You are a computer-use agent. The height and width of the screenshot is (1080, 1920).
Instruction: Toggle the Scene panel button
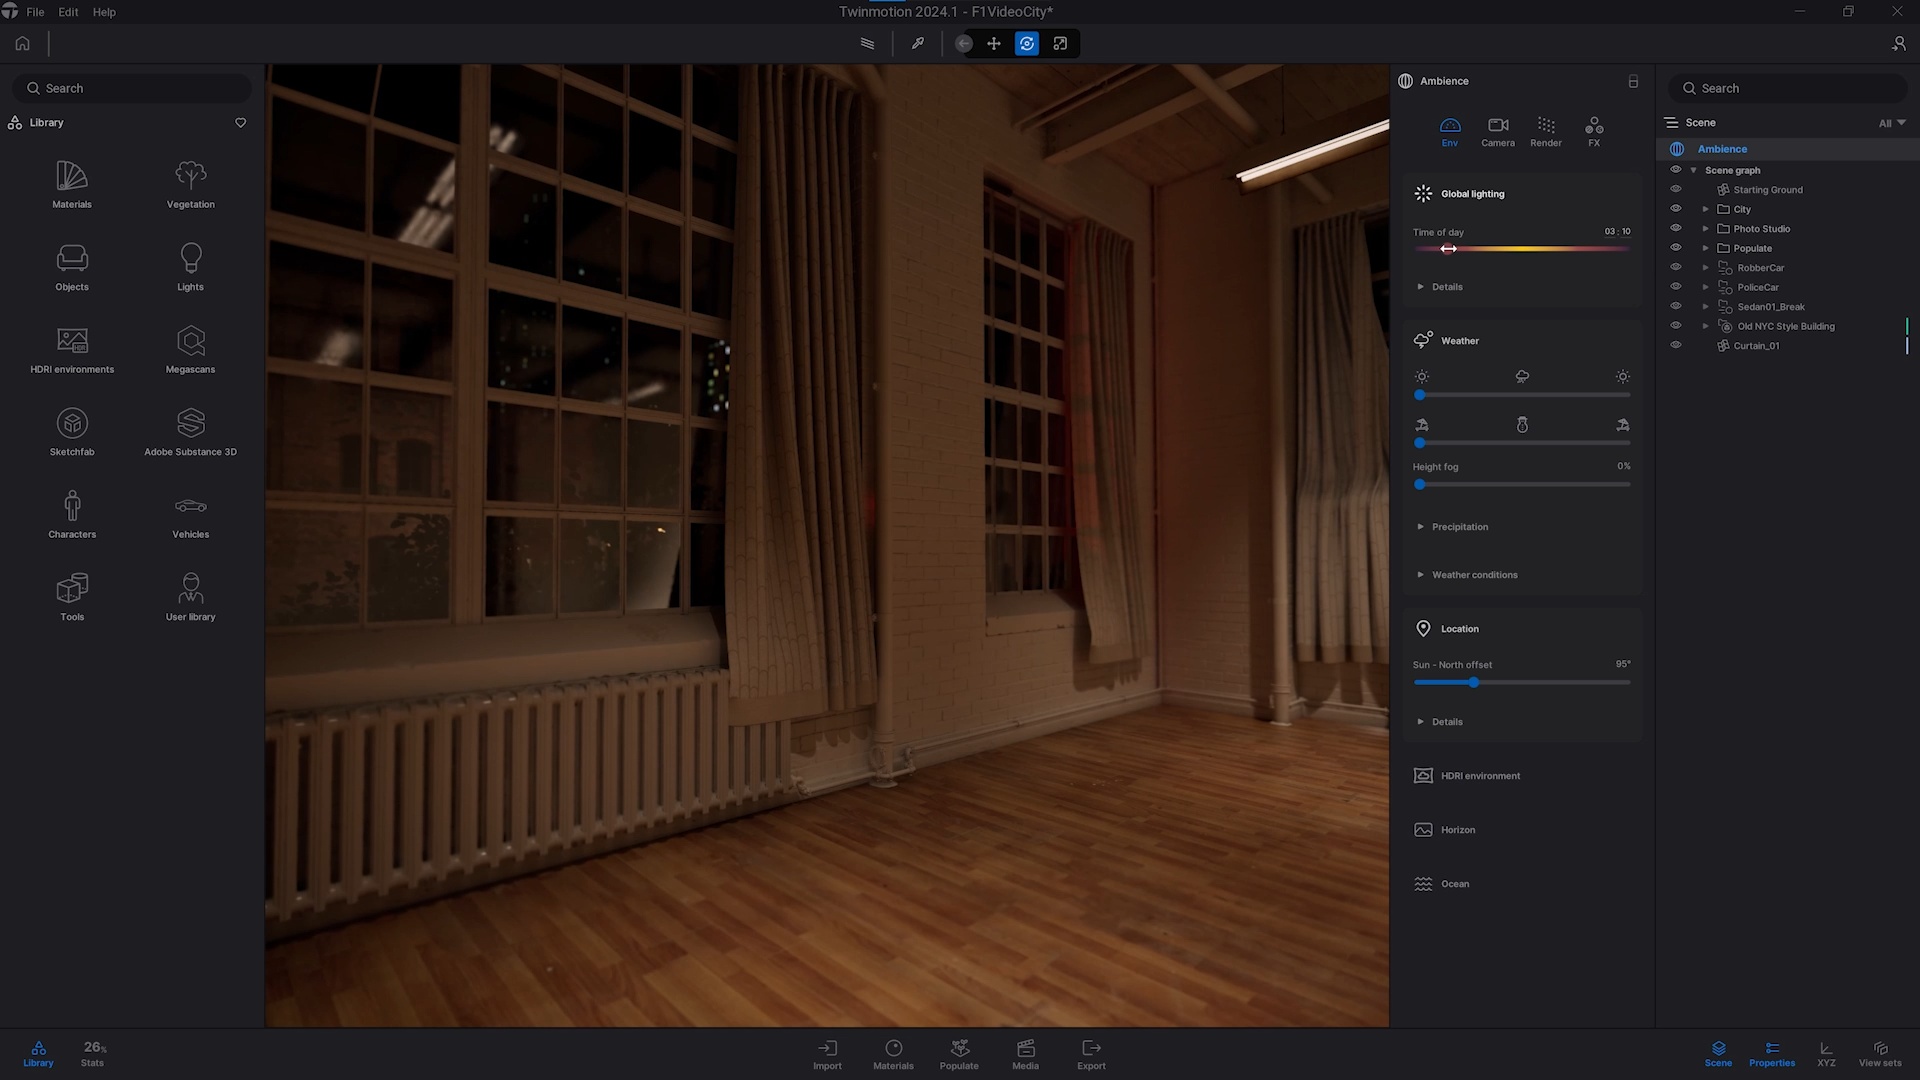(1718, 1054)
